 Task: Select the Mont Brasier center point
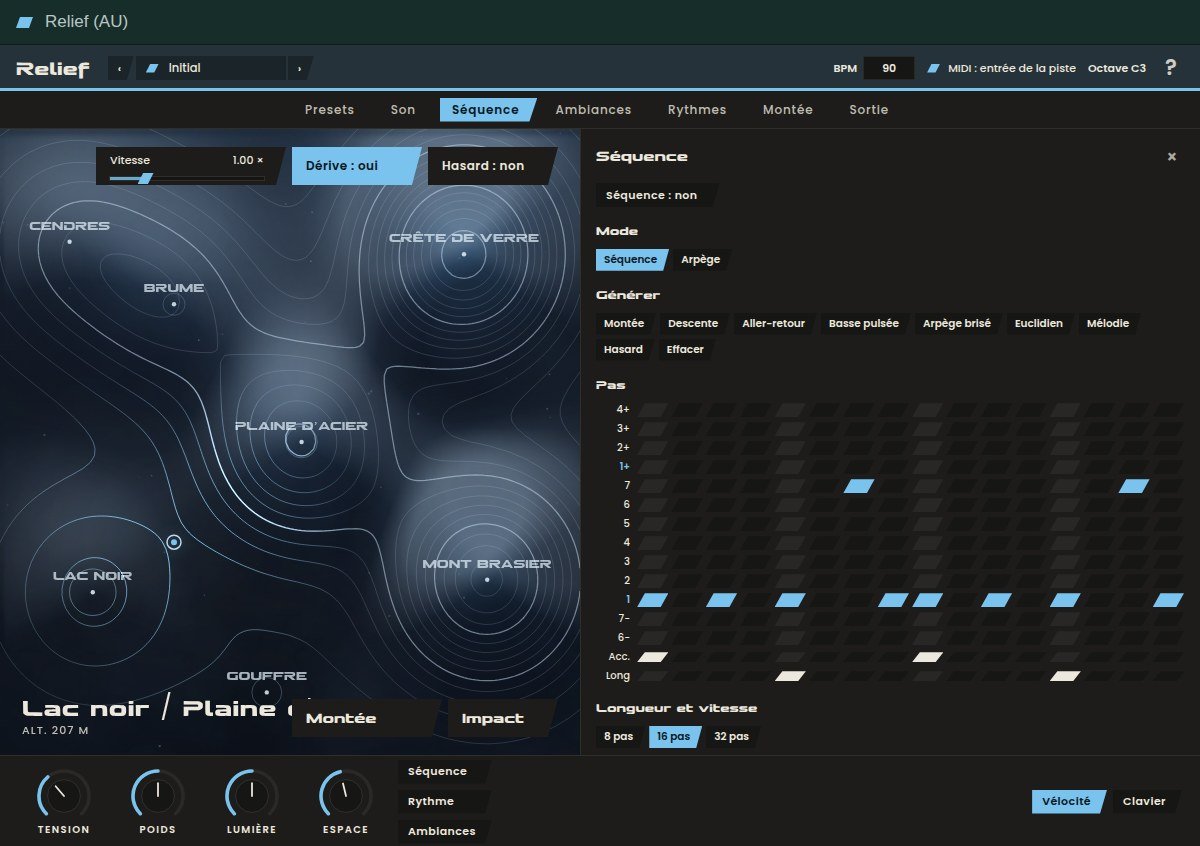487,580
